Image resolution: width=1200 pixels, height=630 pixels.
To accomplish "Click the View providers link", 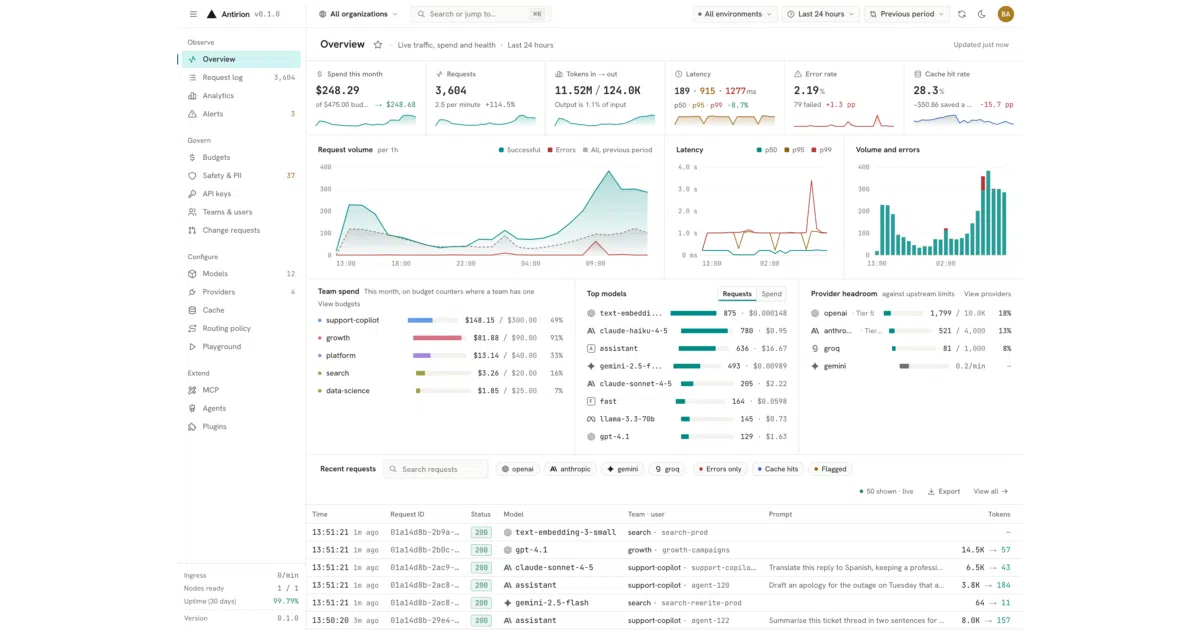I will 987,294.
